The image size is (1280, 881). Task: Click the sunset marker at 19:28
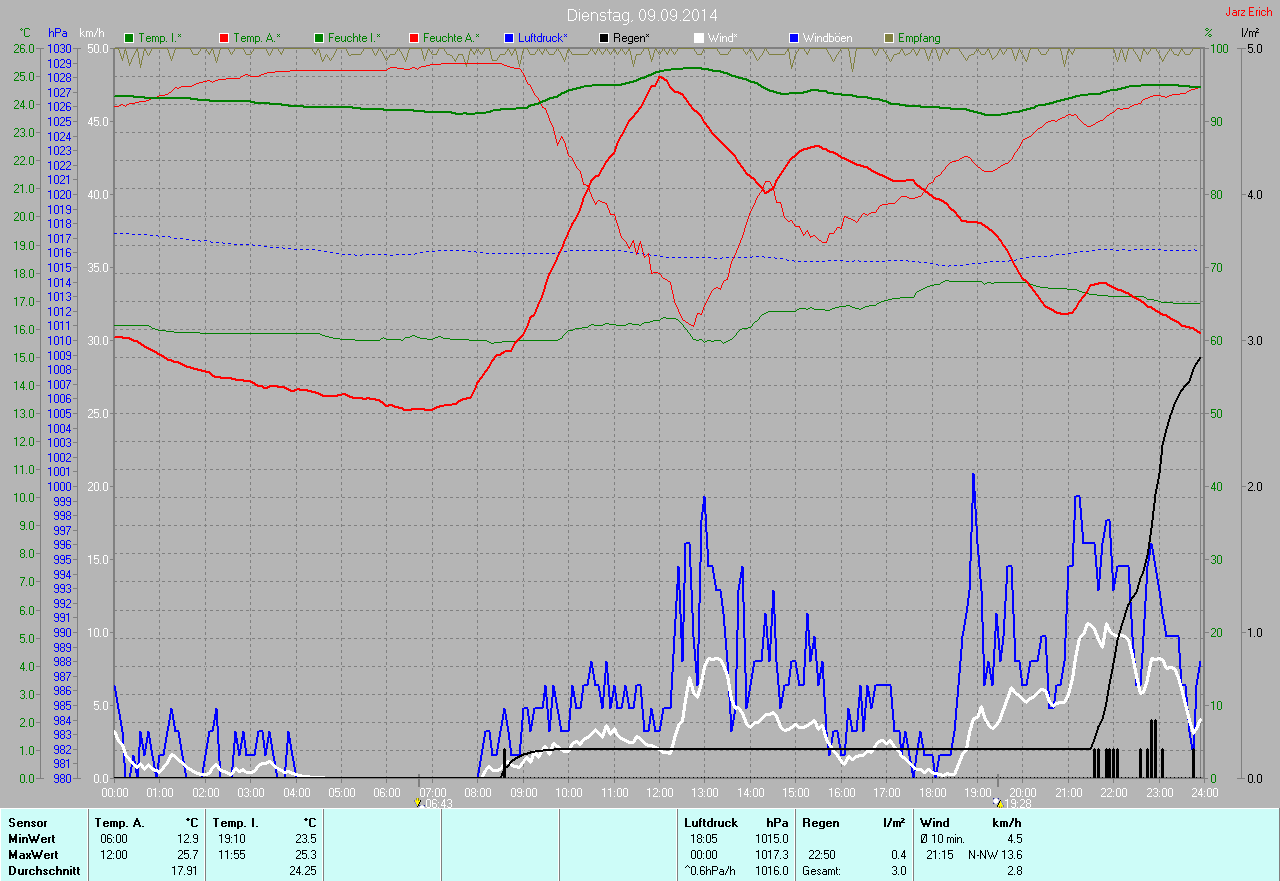996,803
